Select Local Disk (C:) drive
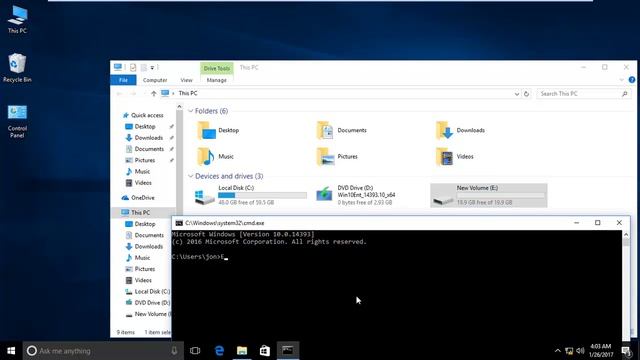The image size is (640, 360). tap(251, 195)
